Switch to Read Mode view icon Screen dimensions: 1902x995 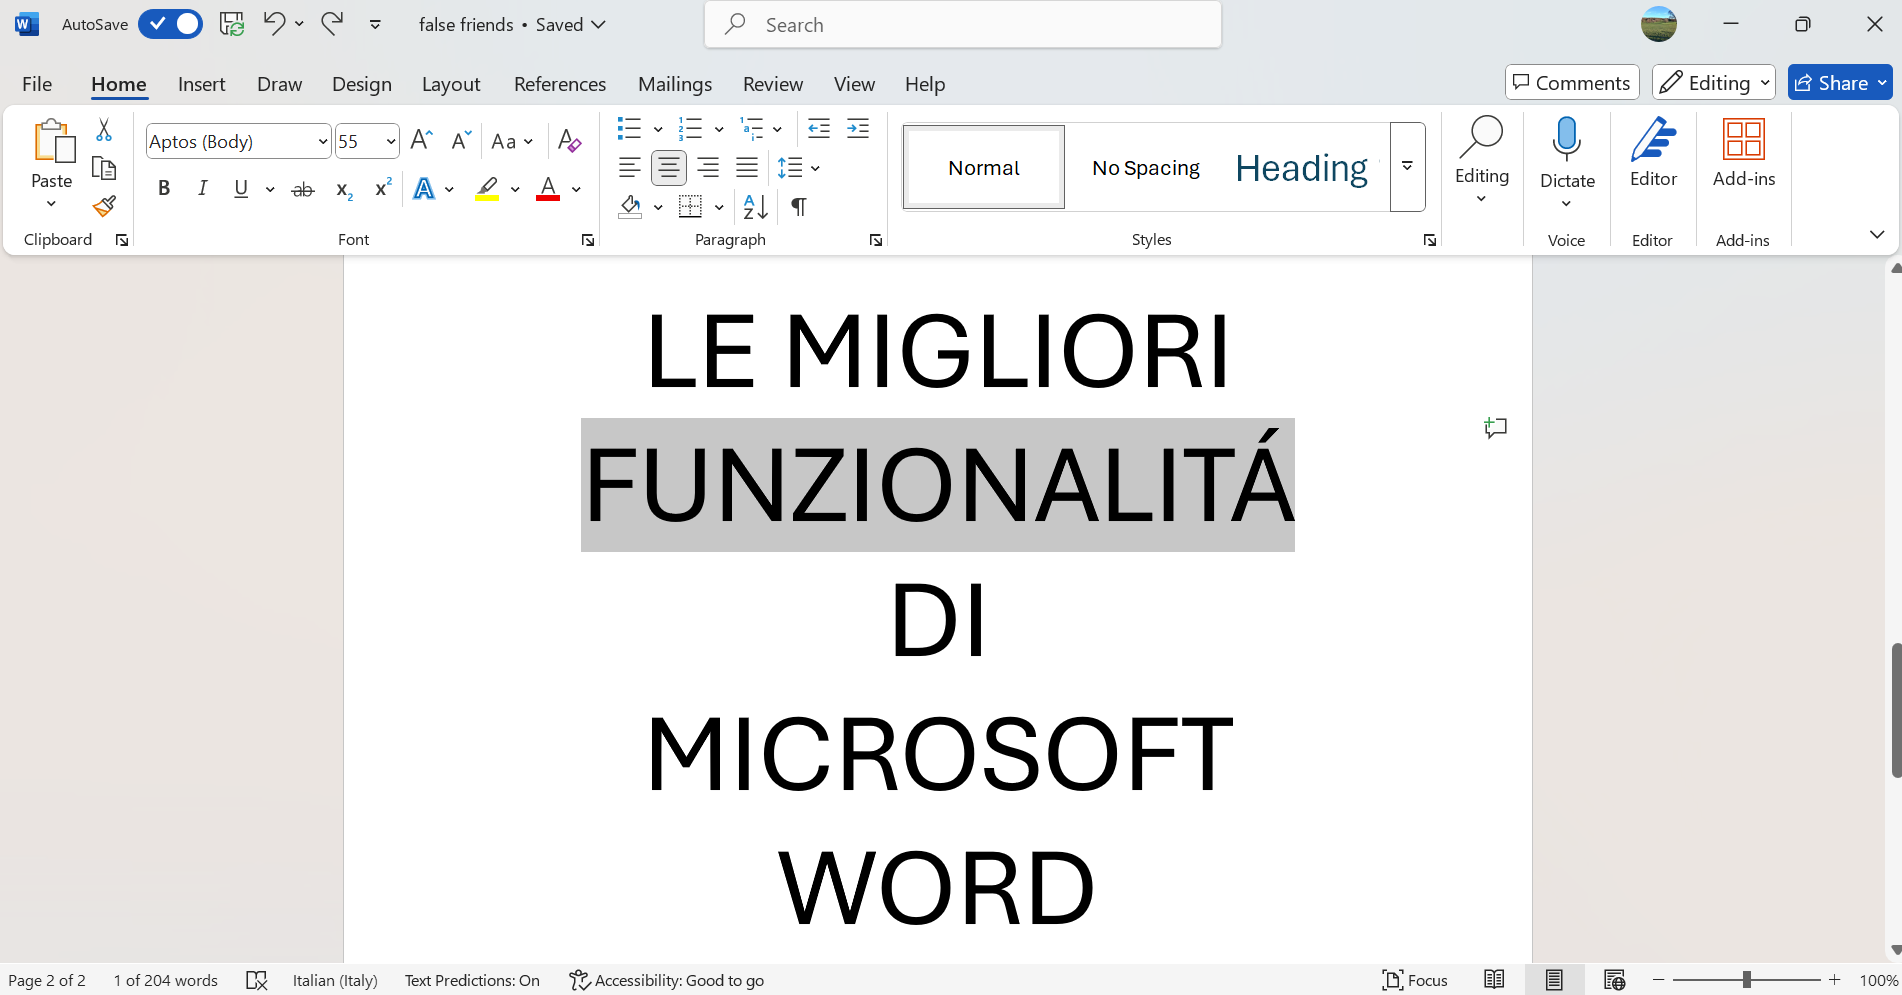pyautogui.click(x=1494, y=980)
